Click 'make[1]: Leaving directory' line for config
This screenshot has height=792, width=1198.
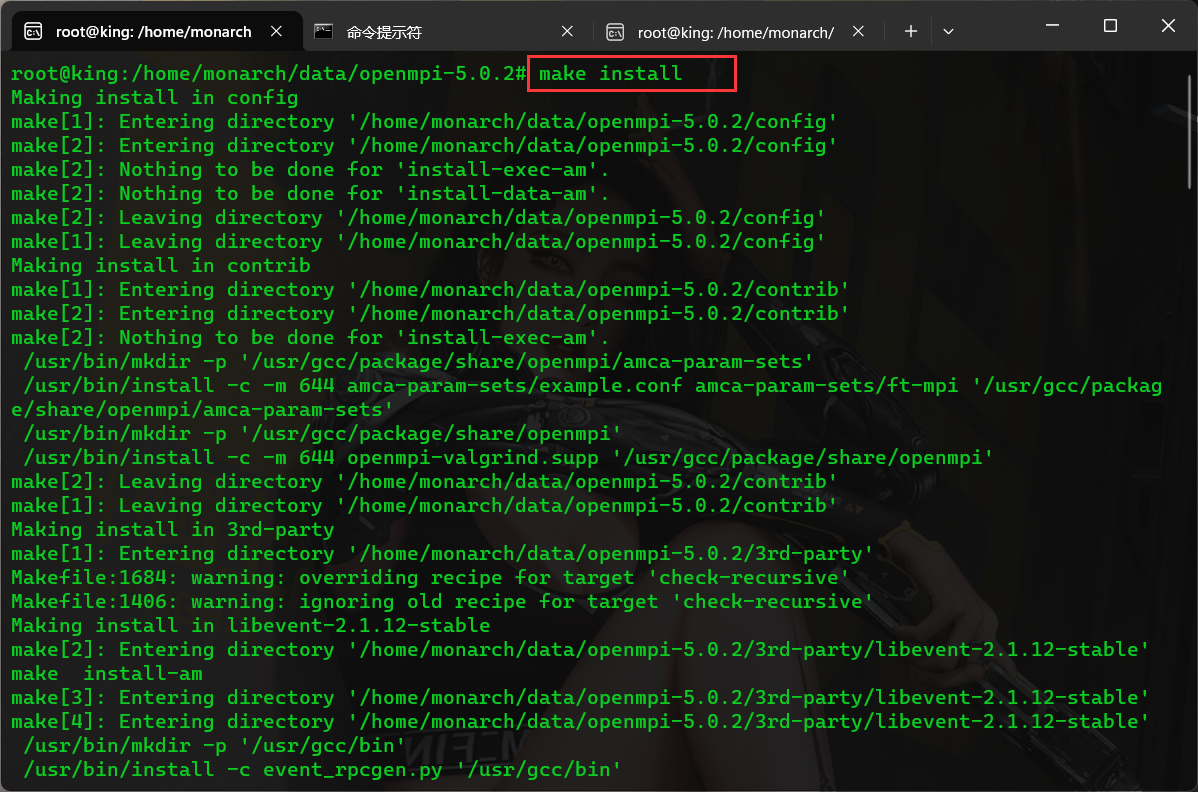pos(418,242)
